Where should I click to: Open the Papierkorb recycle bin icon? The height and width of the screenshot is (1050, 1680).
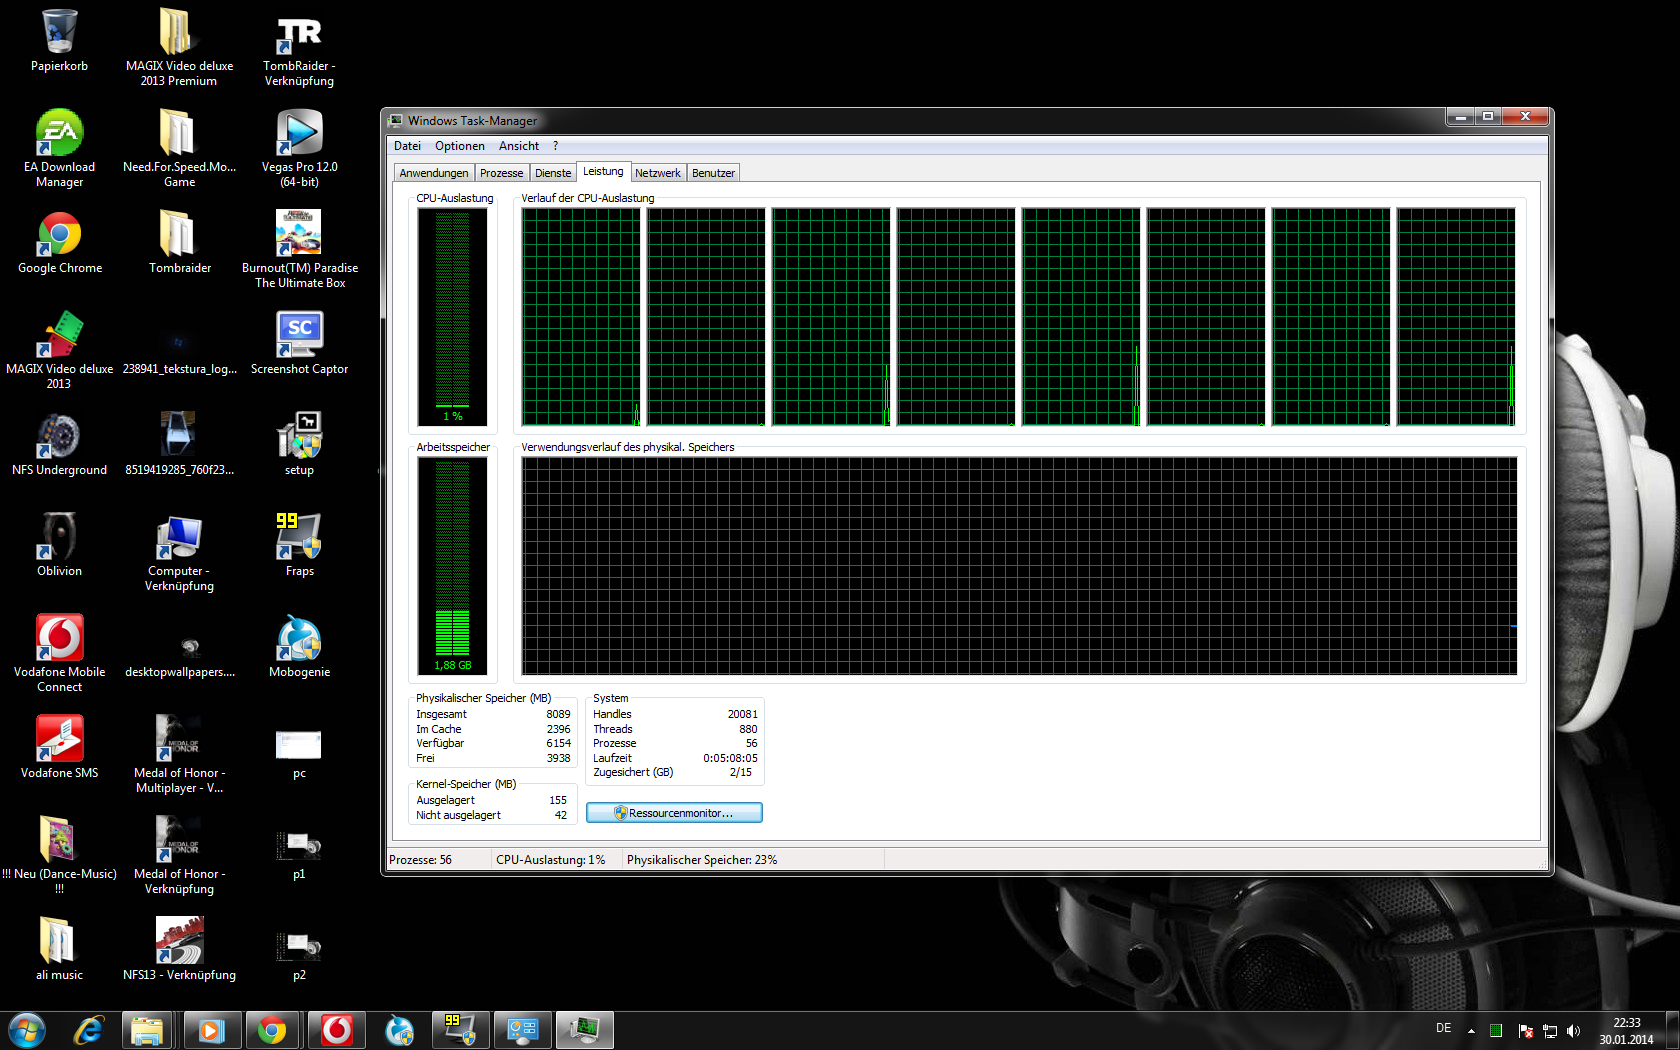pos(59,40)
